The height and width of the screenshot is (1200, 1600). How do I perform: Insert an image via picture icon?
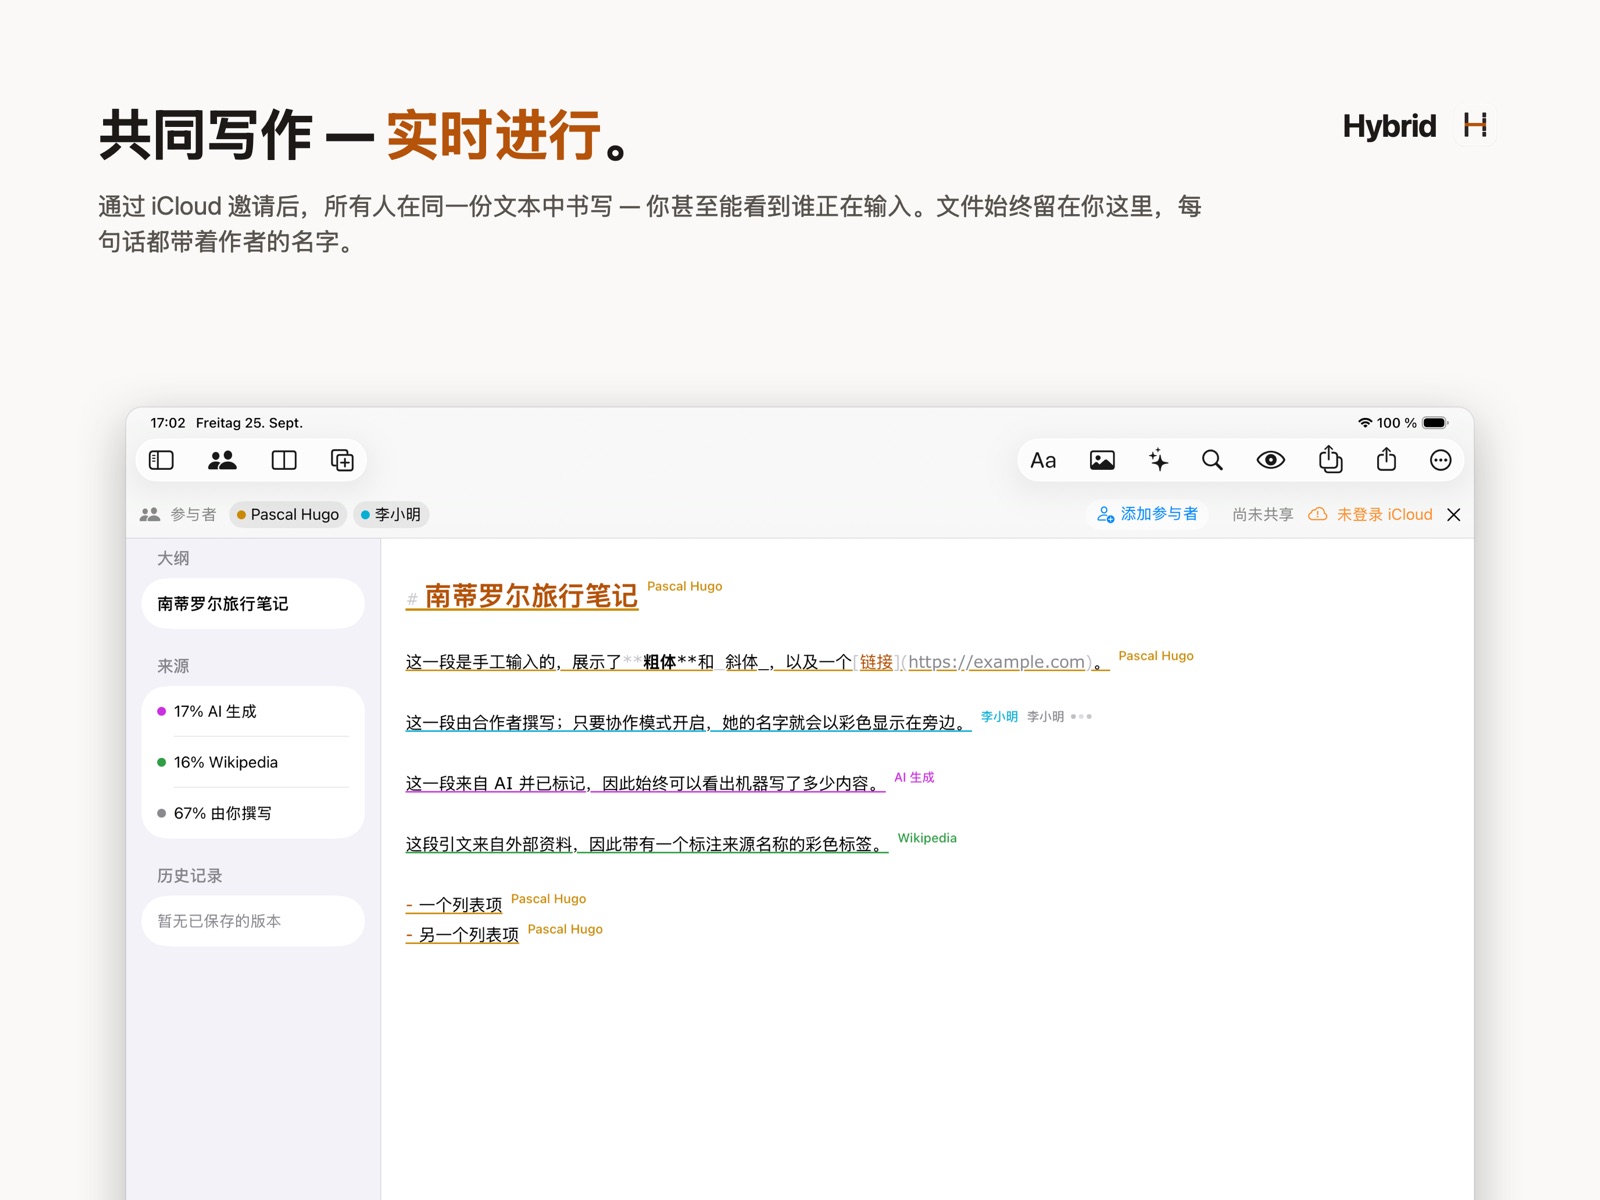click(1102, 460)
